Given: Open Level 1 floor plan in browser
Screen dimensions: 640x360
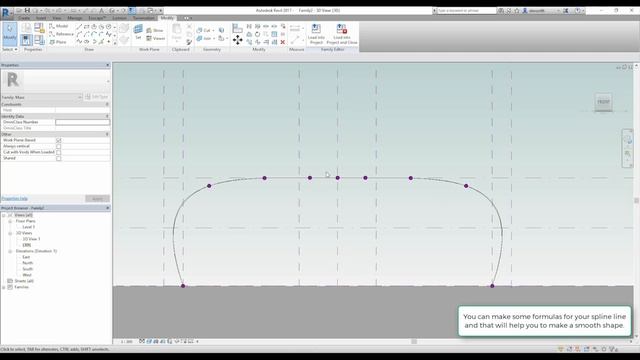Looking at the screenshot, I should tap(29, 227).
